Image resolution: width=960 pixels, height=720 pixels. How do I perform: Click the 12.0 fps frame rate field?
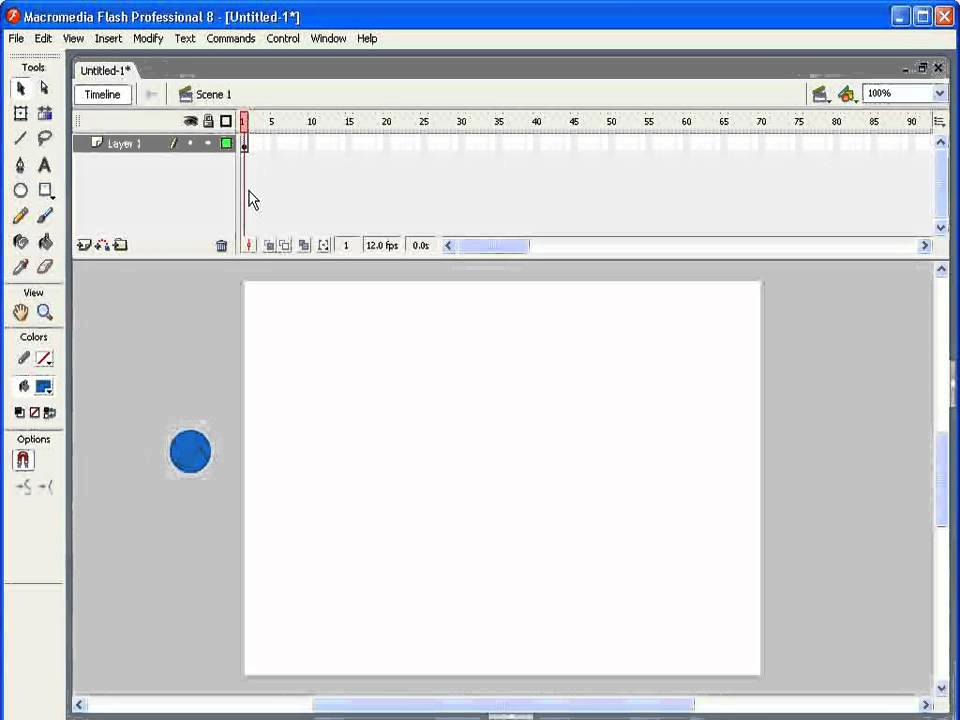click(383, 246)
